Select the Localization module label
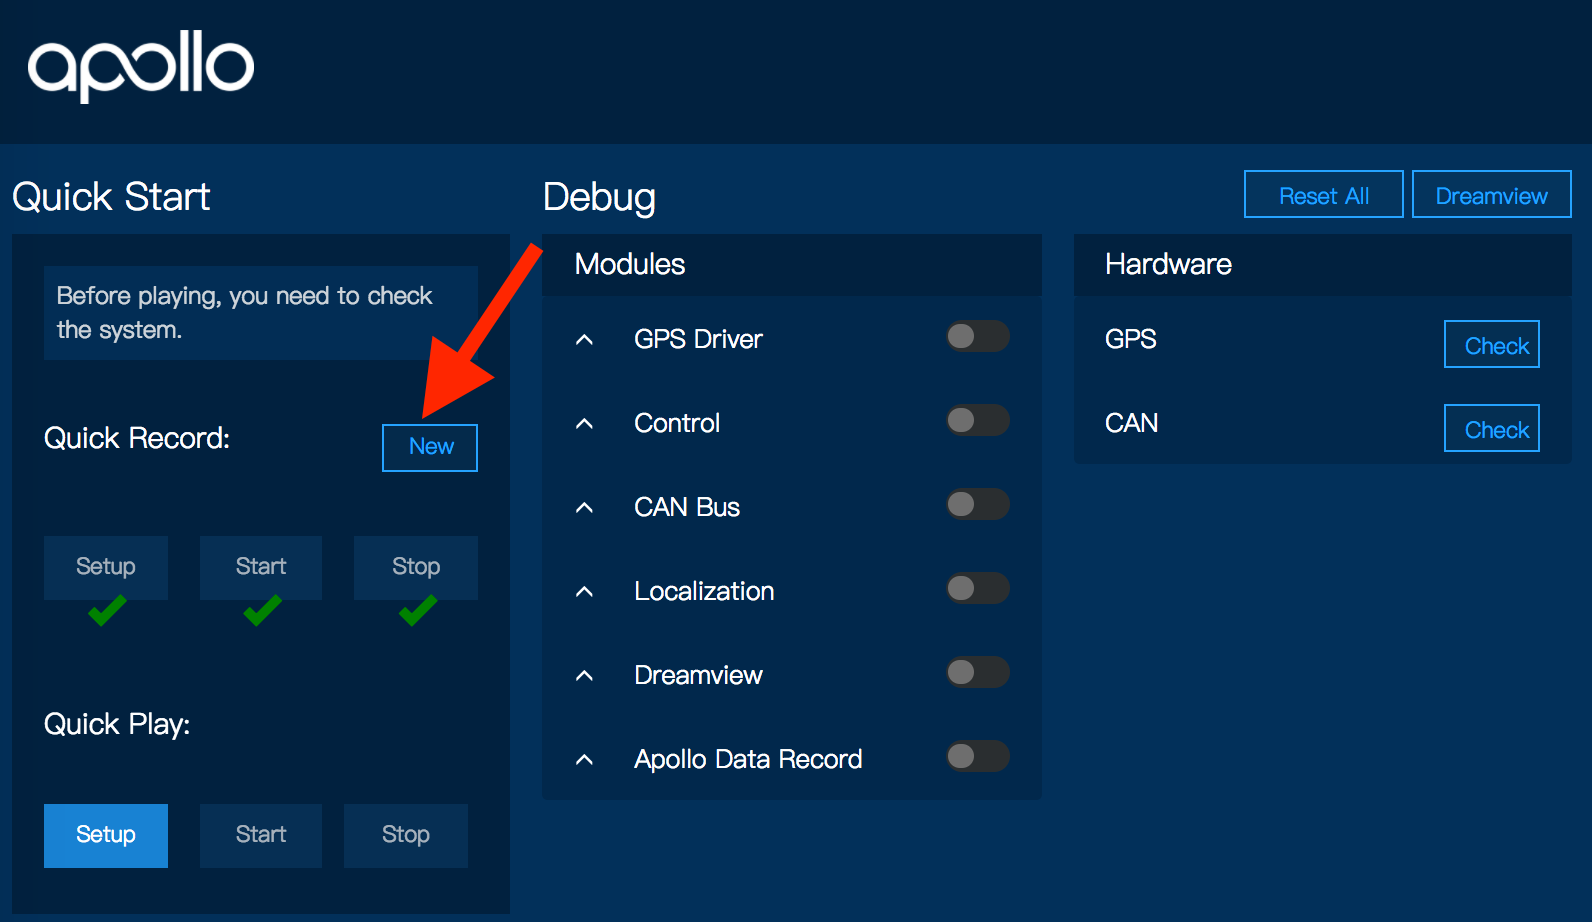The image size is (1592, 922). 704,591
